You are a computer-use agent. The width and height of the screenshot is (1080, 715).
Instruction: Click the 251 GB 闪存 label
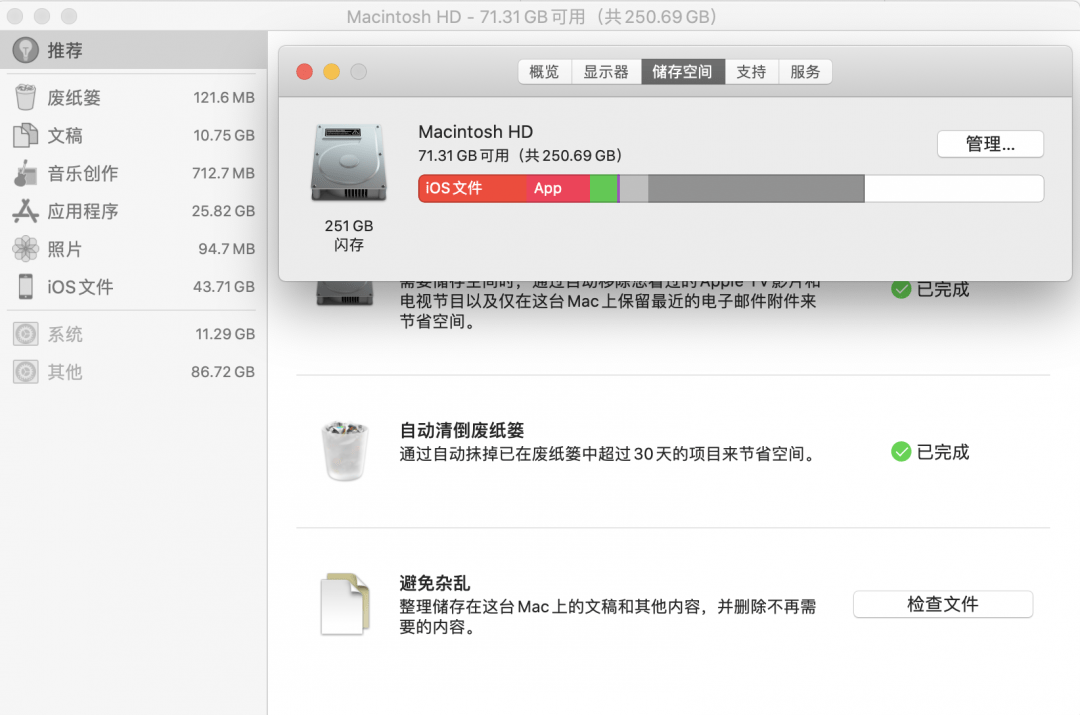pyautogui.click(x=349, y=235)
